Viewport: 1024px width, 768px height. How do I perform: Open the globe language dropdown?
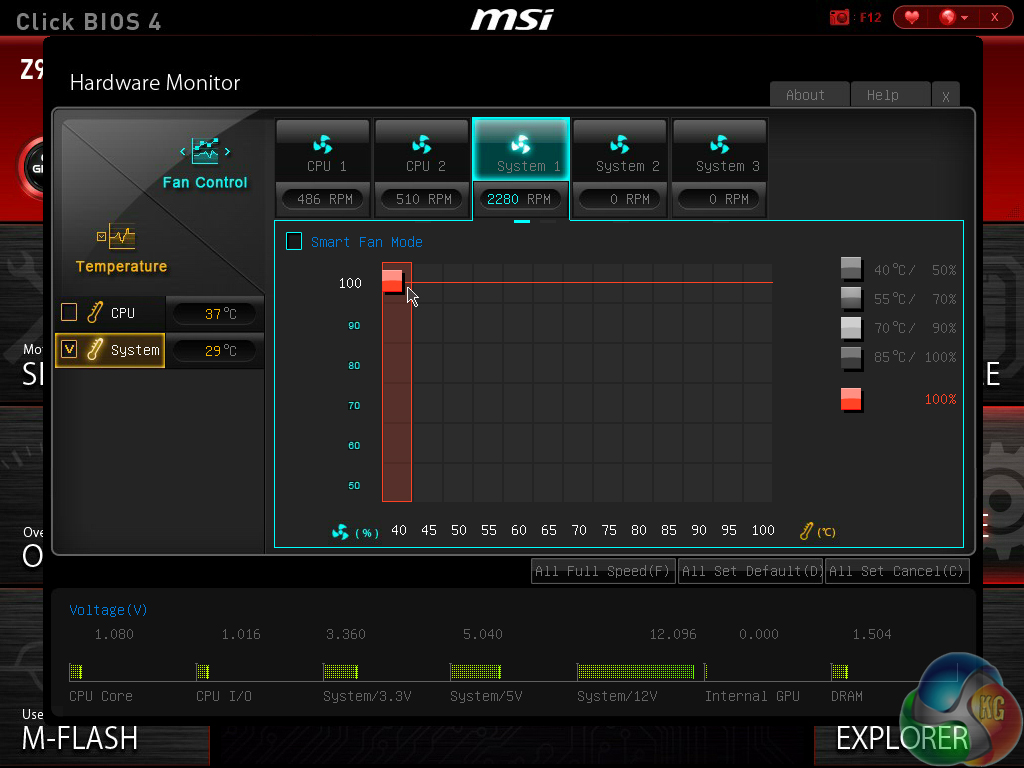pyautogui.click(x=953, y=17)
